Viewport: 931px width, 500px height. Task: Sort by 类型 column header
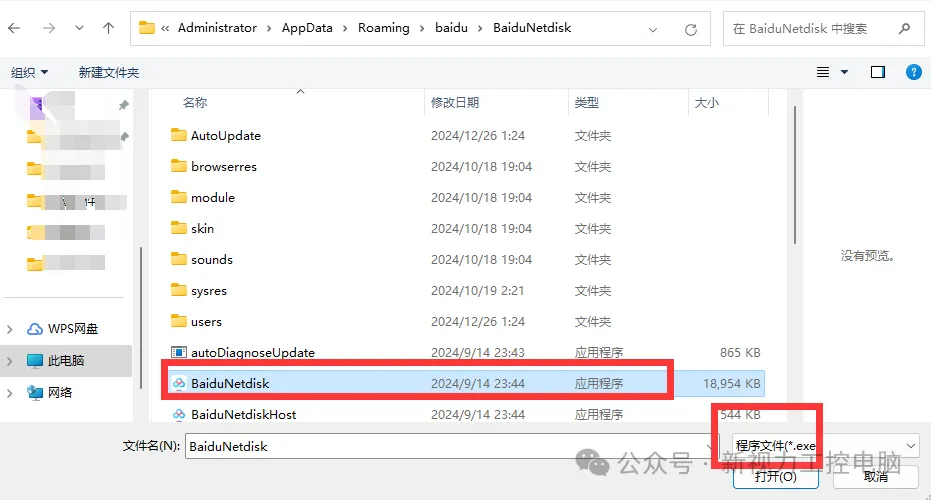point(587,103)
